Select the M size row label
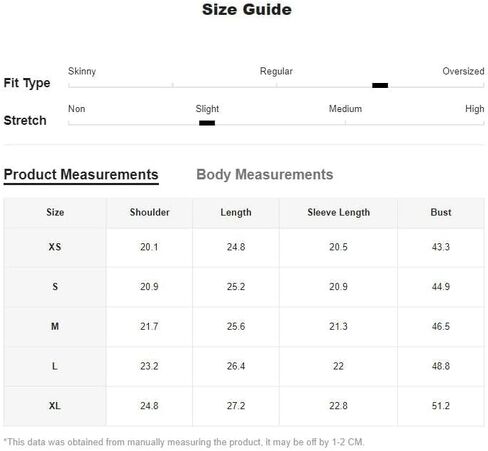488x451 pixels. [x=55, y=326]
